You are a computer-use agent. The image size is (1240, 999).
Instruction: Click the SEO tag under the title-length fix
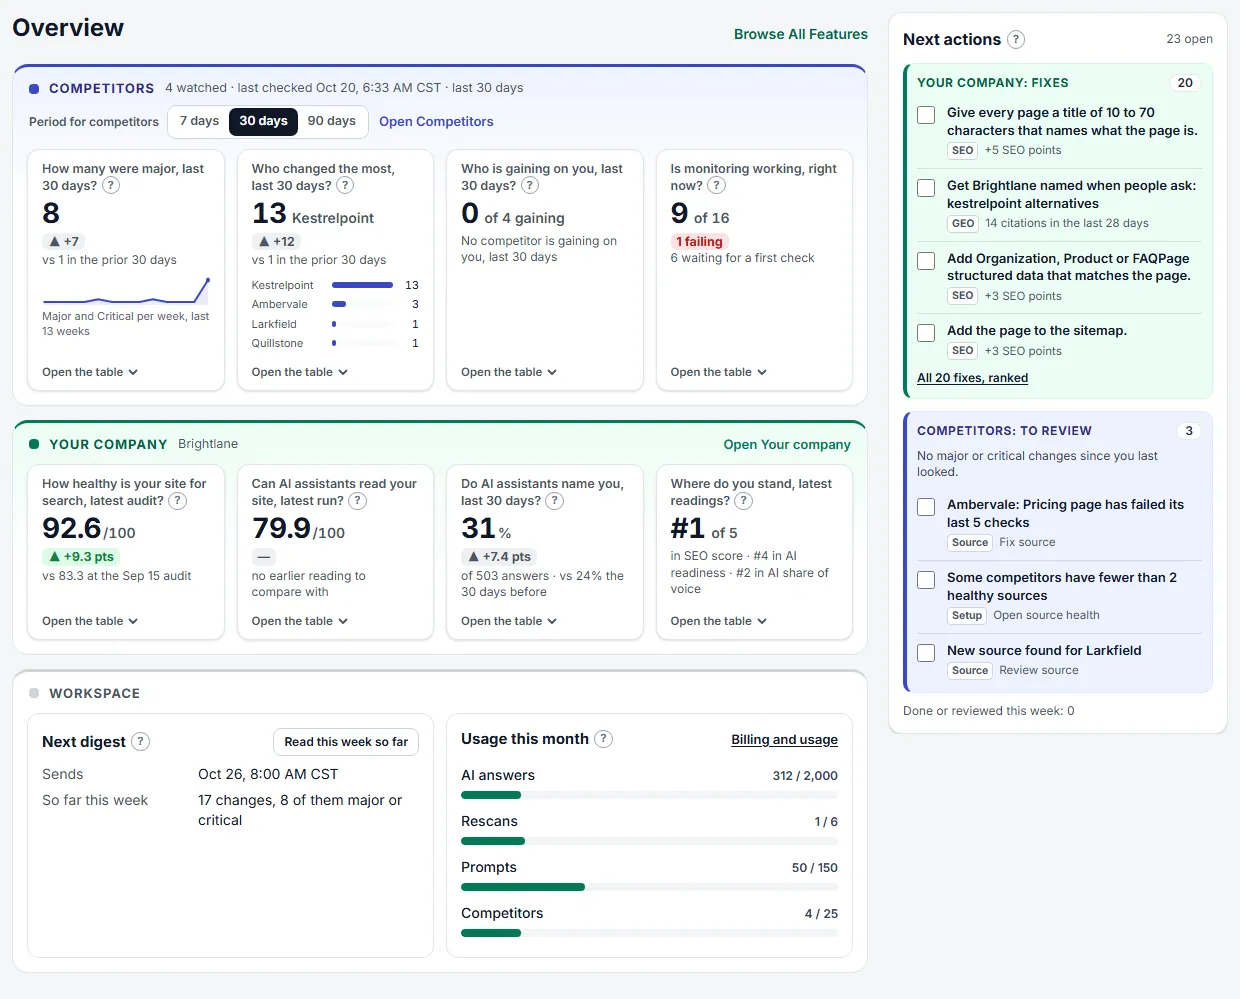pos(963,150)
